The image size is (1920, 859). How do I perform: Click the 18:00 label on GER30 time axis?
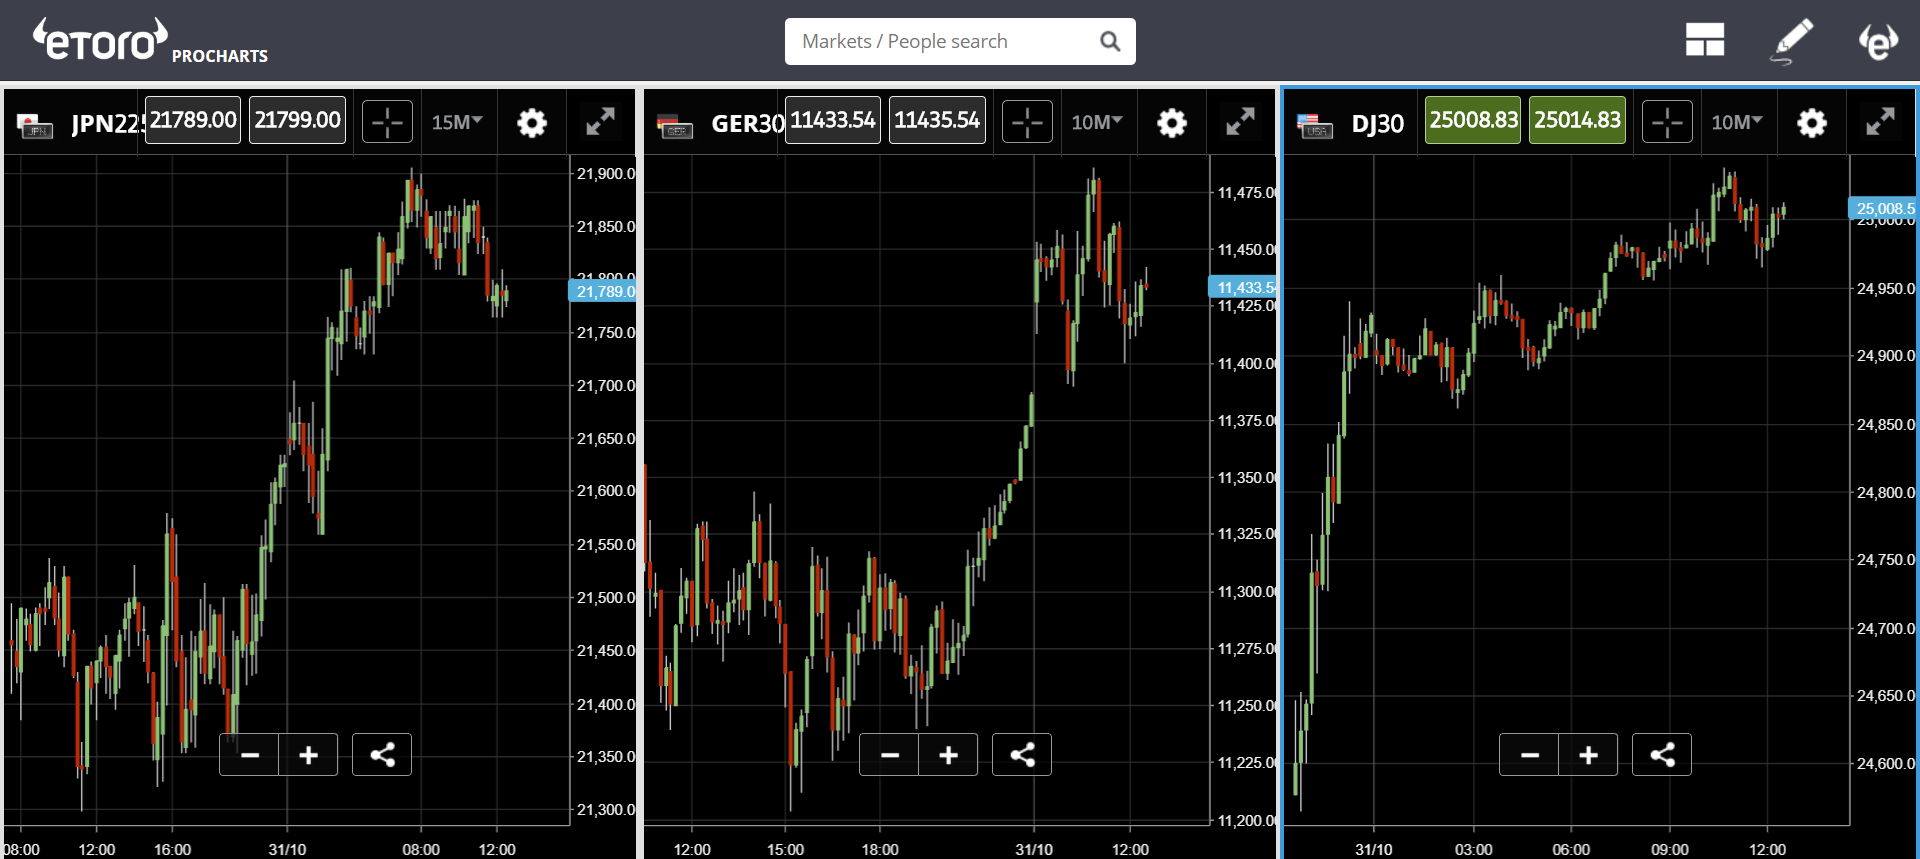[880, 849]
